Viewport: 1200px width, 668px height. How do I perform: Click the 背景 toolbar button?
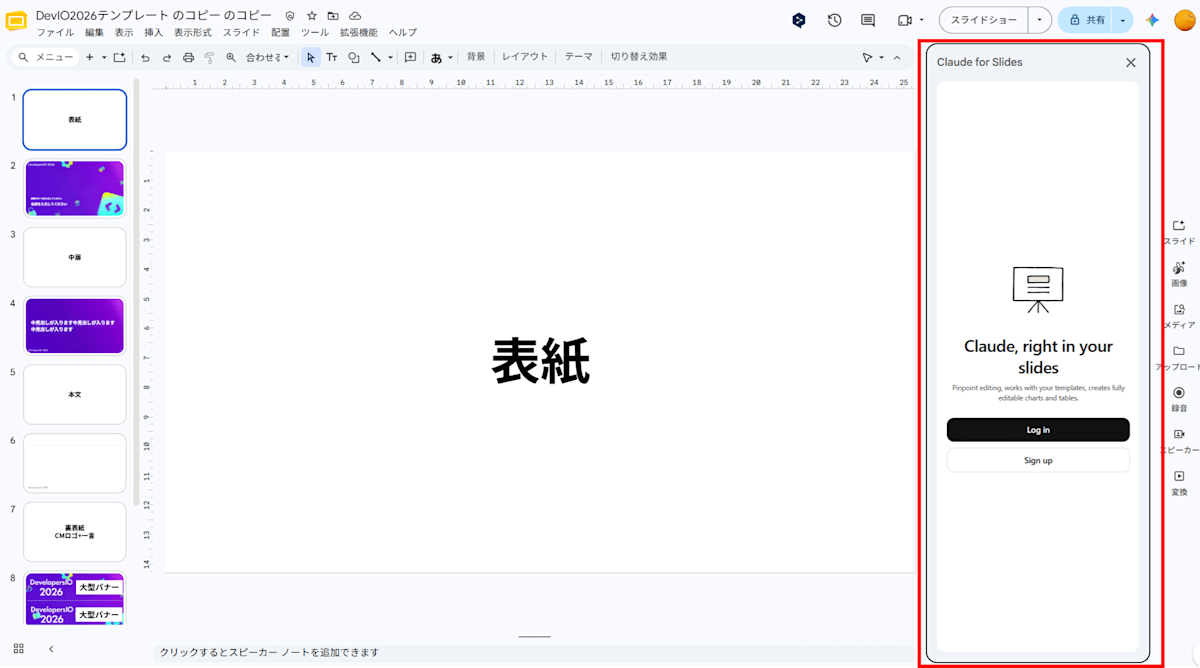[x=476, y=57]
